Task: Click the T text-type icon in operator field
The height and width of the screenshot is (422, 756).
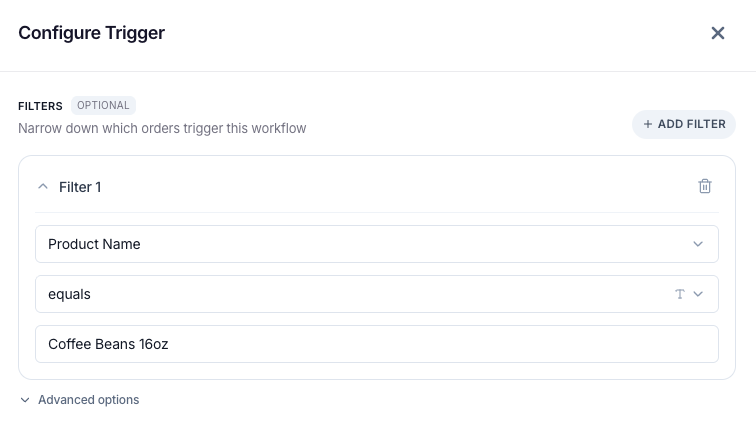Action: (680, 294)
